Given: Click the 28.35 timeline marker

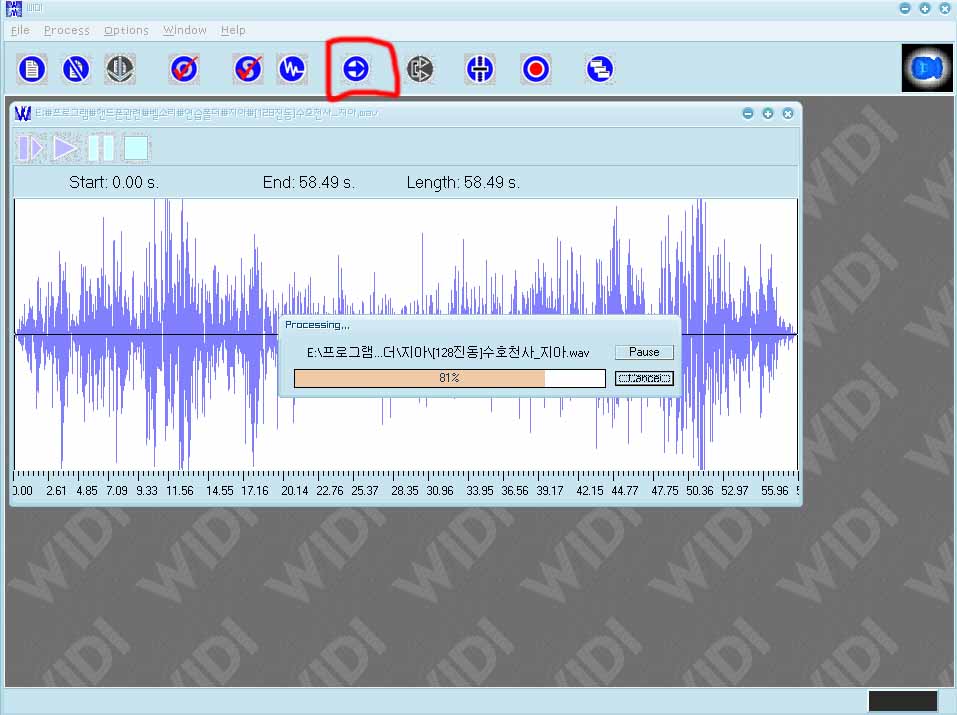Looking at the screenshot, I should tap(405, 490).
